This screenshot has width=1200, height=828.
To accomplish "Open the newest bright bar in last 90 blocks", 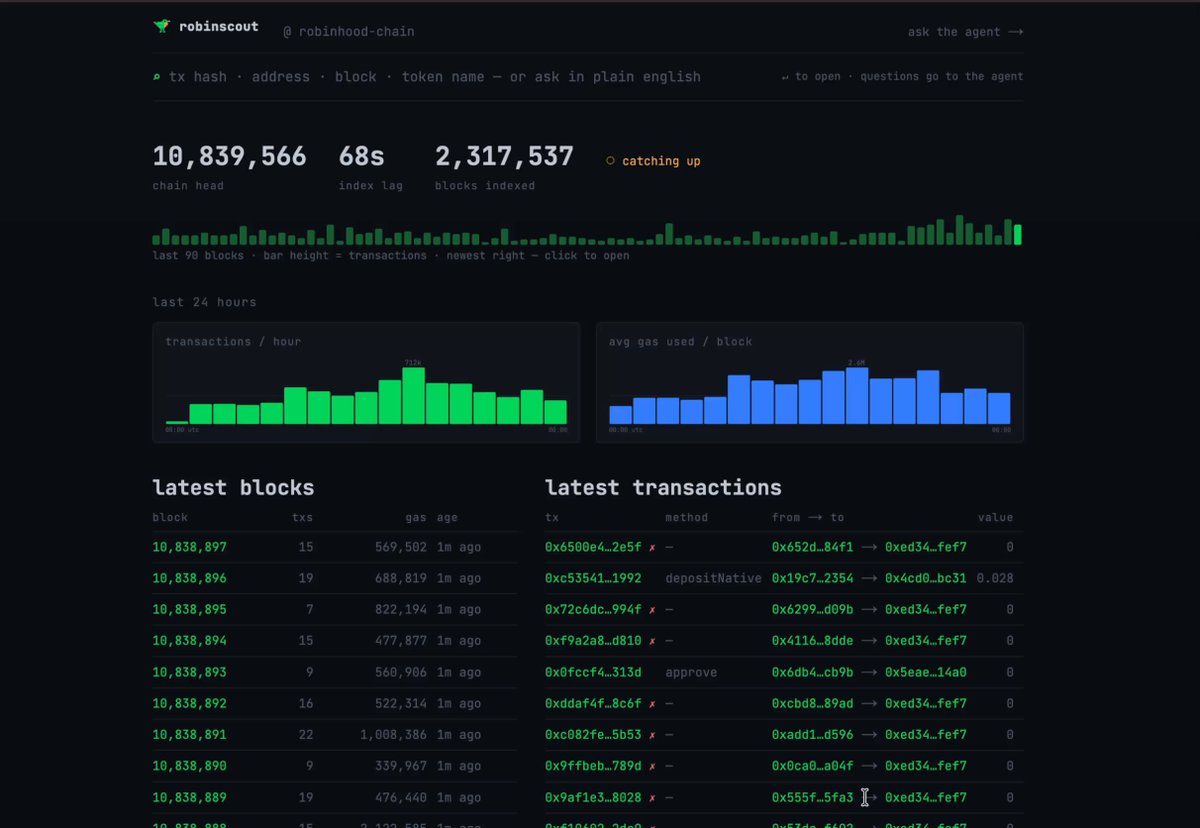I will tap(1018, 235).
